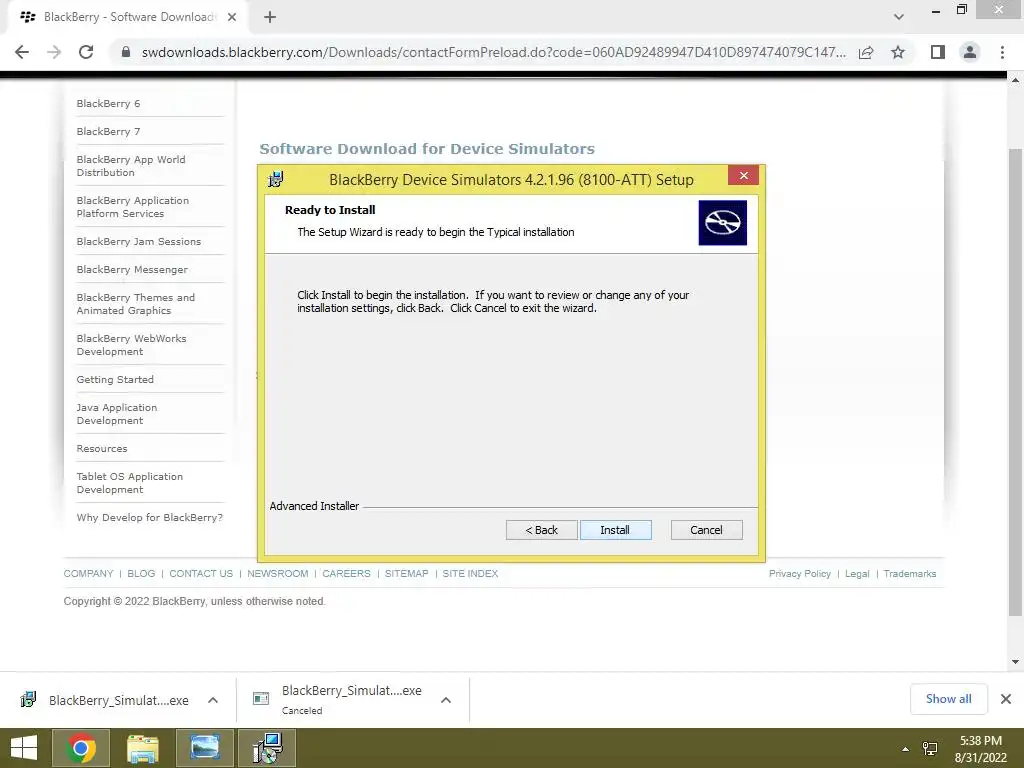Click the address bar URL

click(x=493, y=52)
